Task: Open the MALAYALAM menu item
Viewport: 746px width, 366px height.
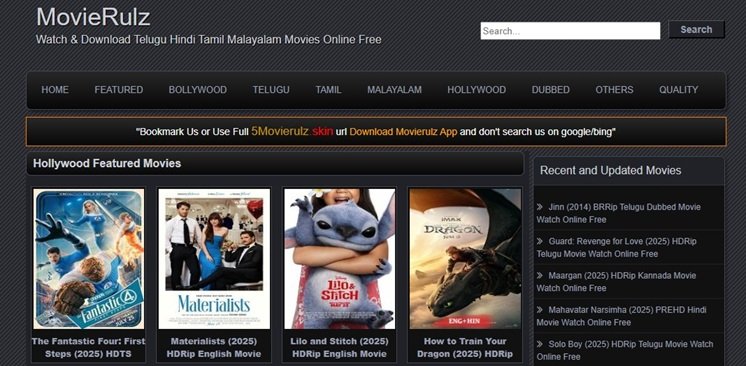Action: click(x=394, y=90)
